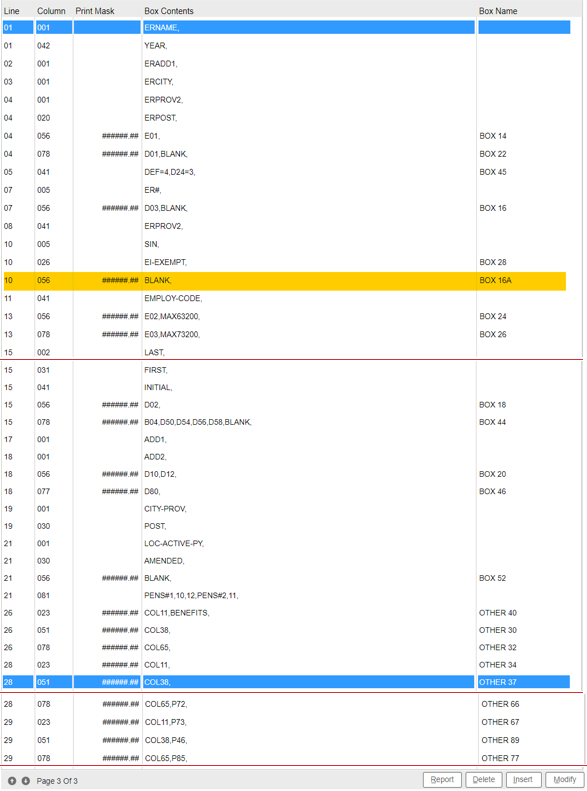Viewport: 587px width, 791px height.
Task: Click the Box Contents column header
Action: click(169, 11)
